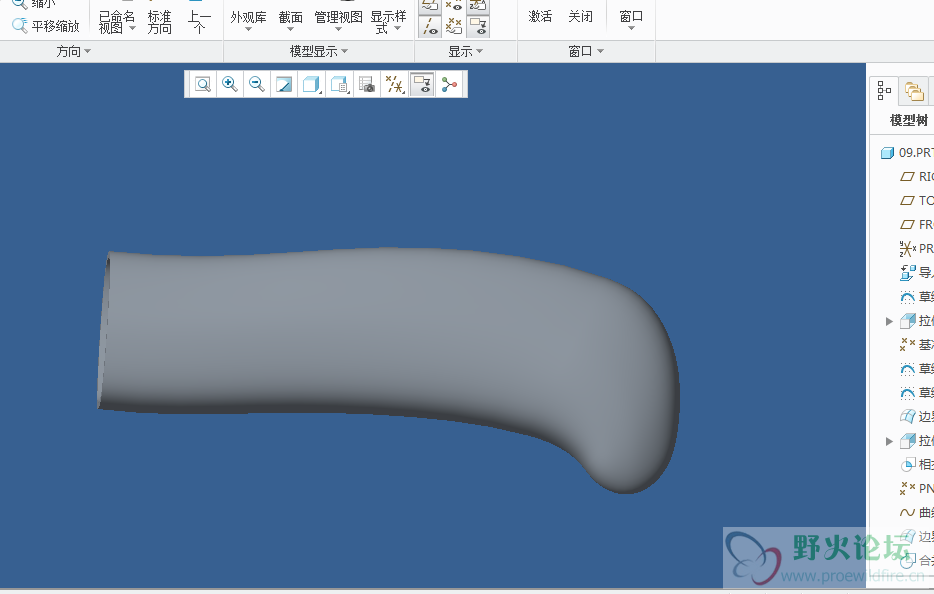Expand the first collapsed feature in model tree

[889, 321]
